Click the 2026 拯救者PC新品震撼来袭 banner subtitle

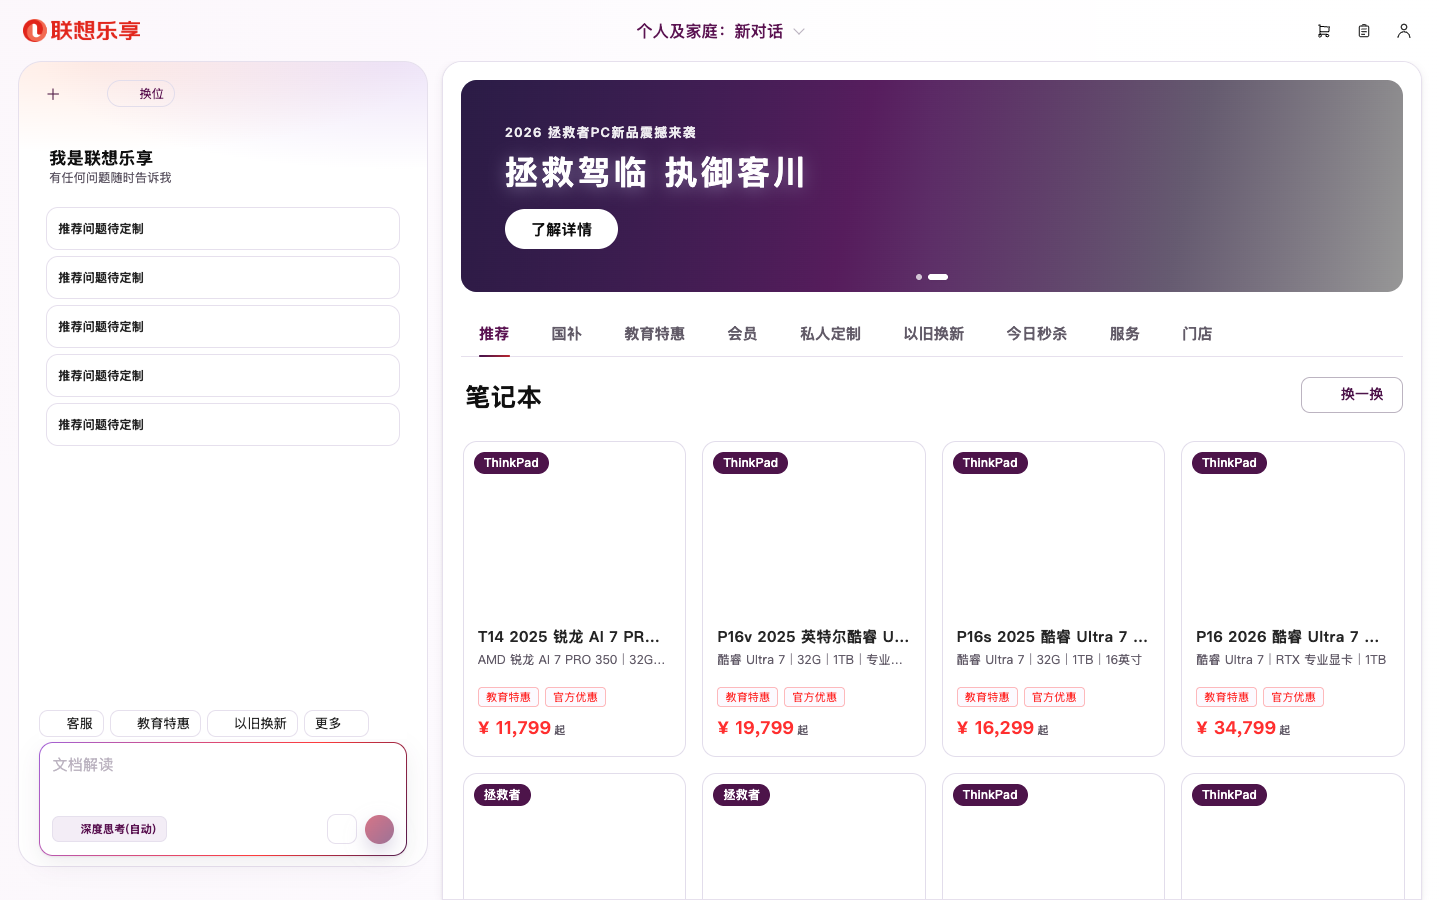point(600,132)
